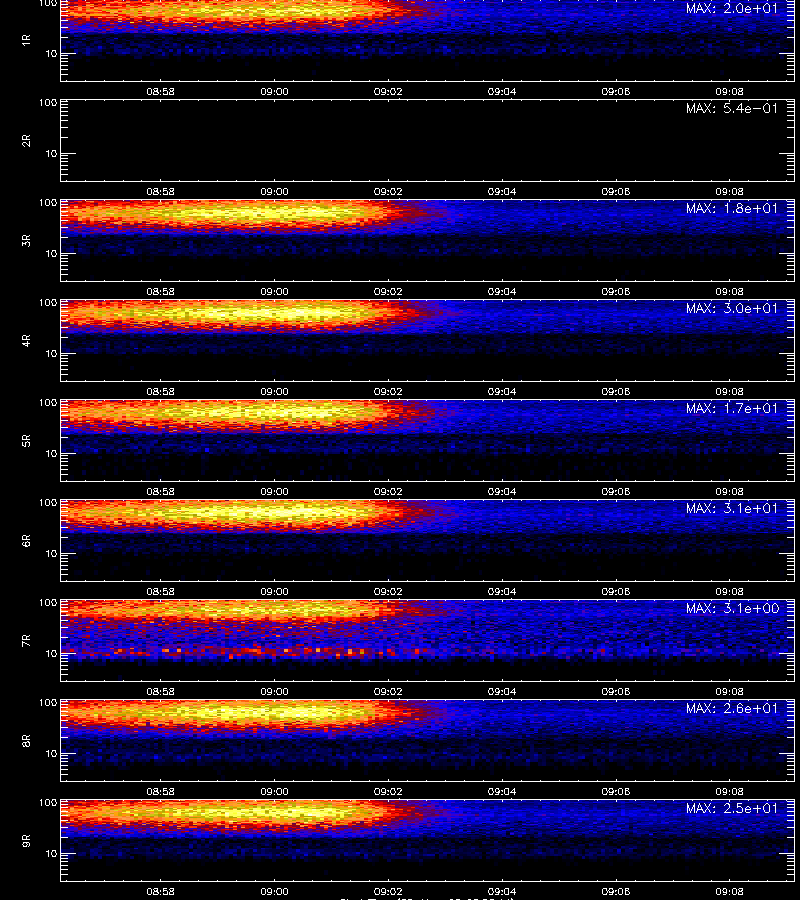Click the 09:02 time label under panel 9R
Screen dimensions: 800x900
[388, 892]
